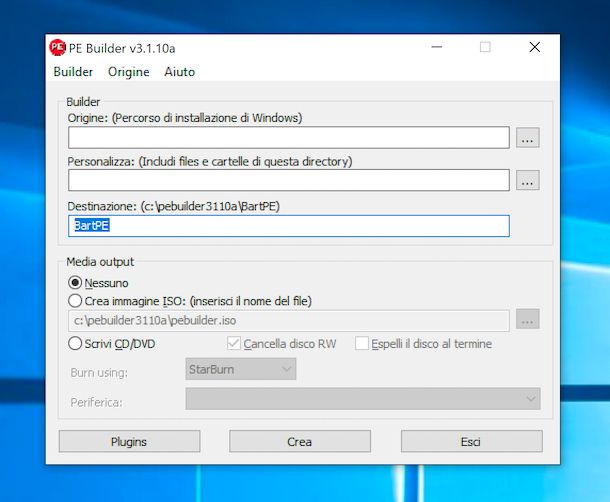Viewport: 610px width, 502px height.
Task: Click the Plugins button
Action: tap(129, 441)
